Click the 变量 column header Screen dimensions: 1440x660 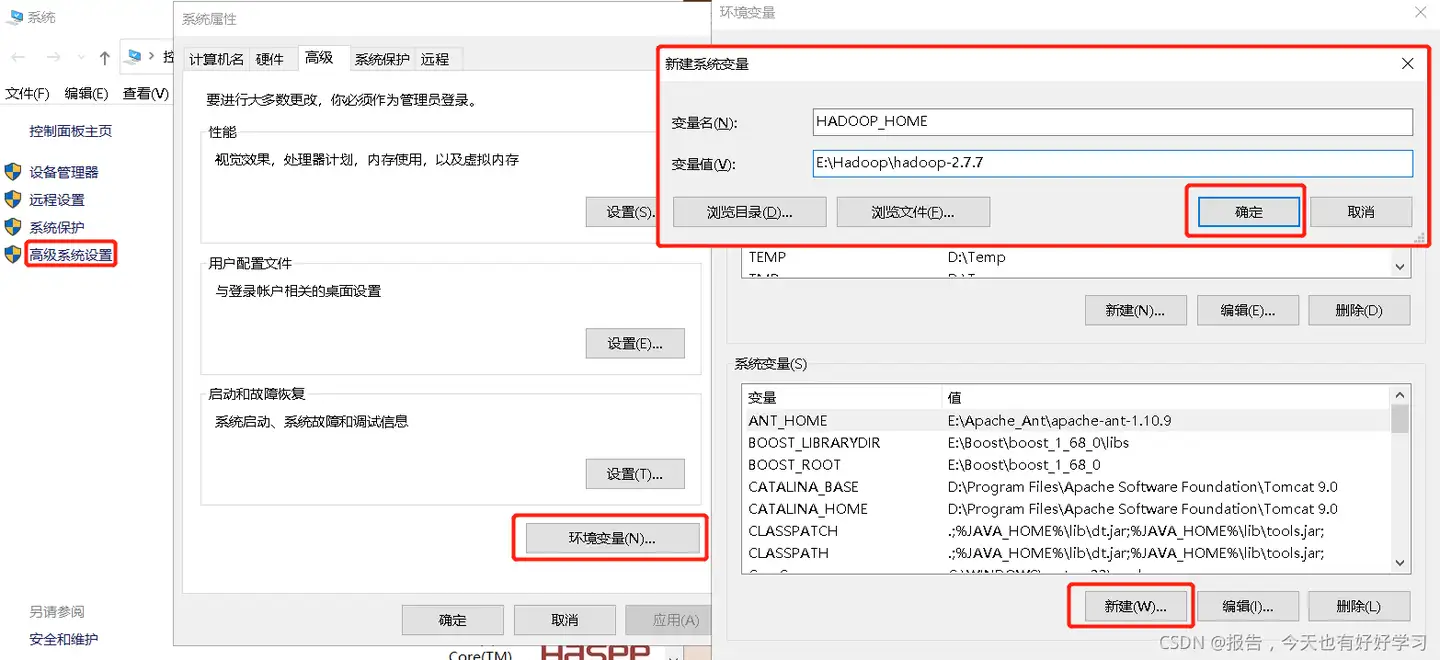click(842, 397)
